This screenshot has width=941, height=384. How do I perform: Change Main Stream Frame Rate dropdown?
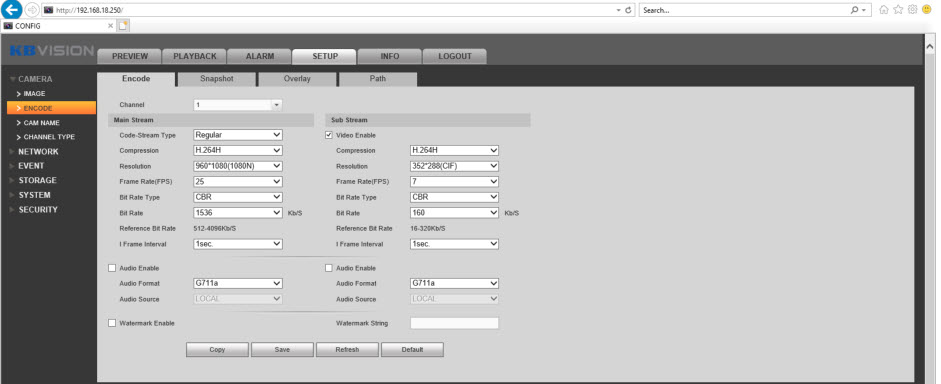238,182
